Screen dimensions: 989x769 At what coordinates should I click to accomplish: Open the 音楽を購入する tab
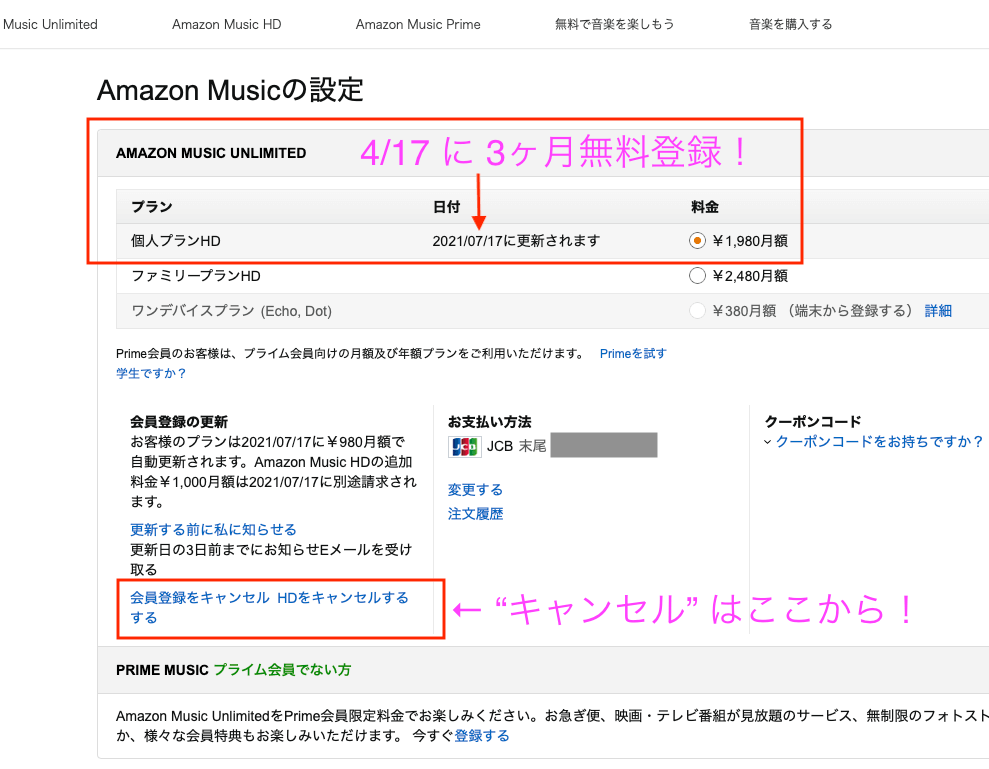tap(790, 25)
